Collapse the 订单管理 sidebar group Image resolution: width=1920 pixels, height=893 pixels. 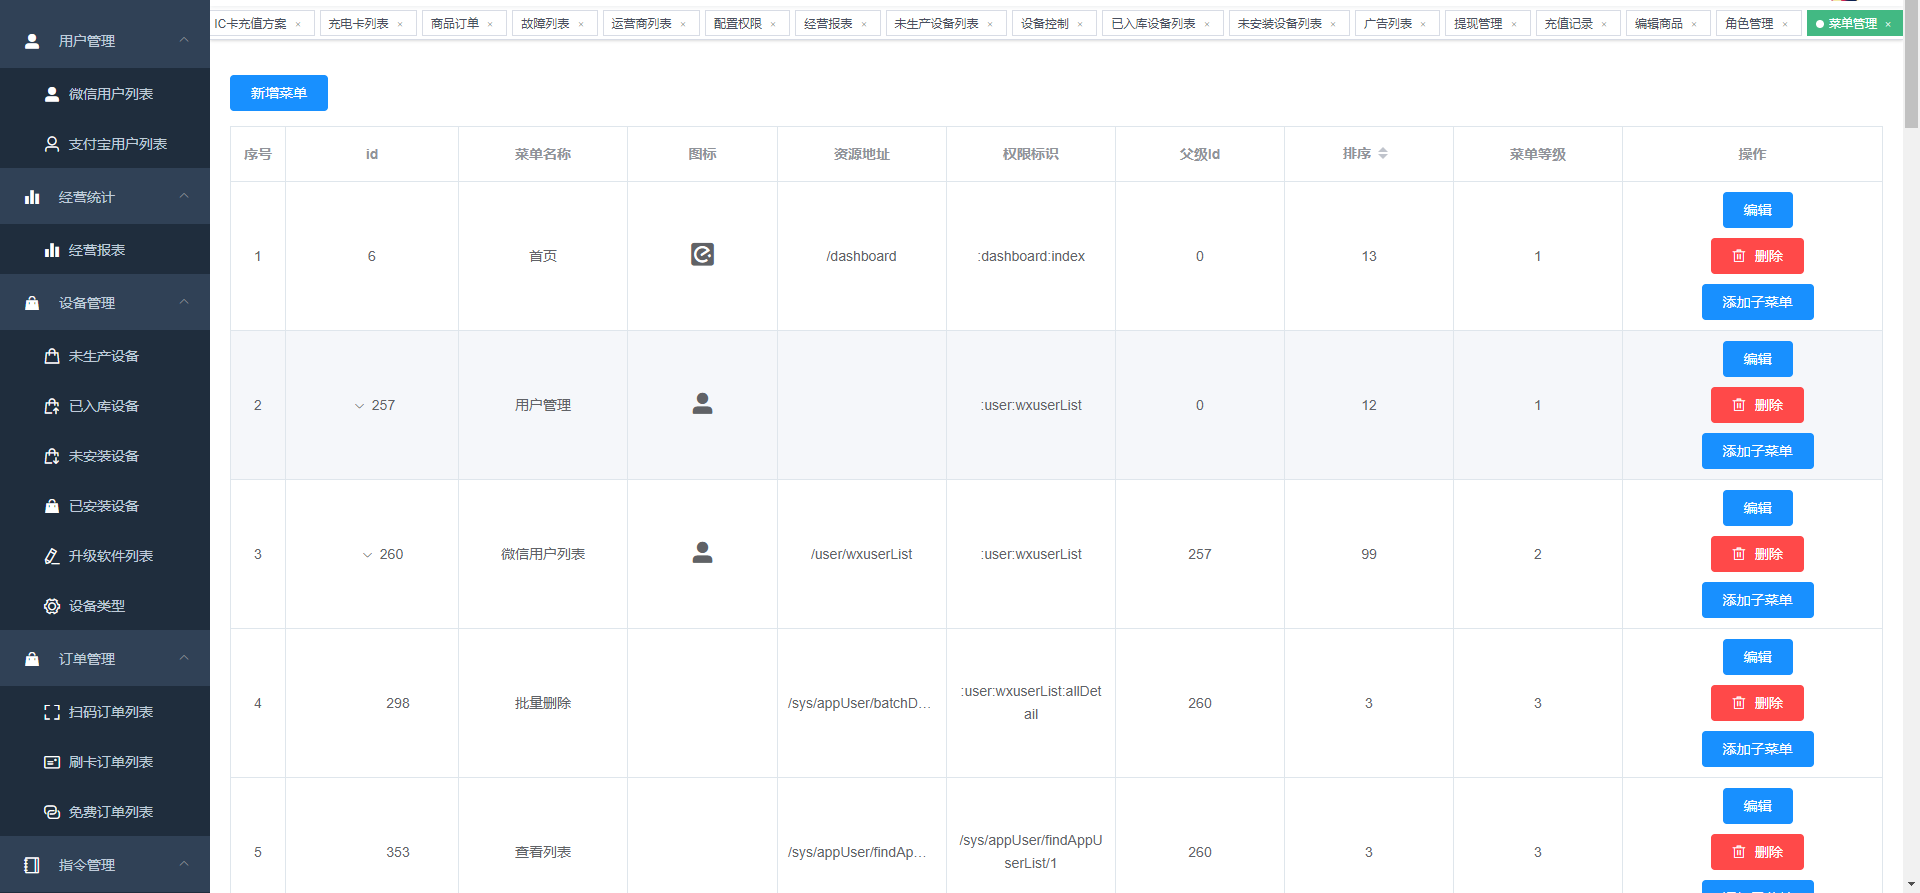click(x=184, y=658)
